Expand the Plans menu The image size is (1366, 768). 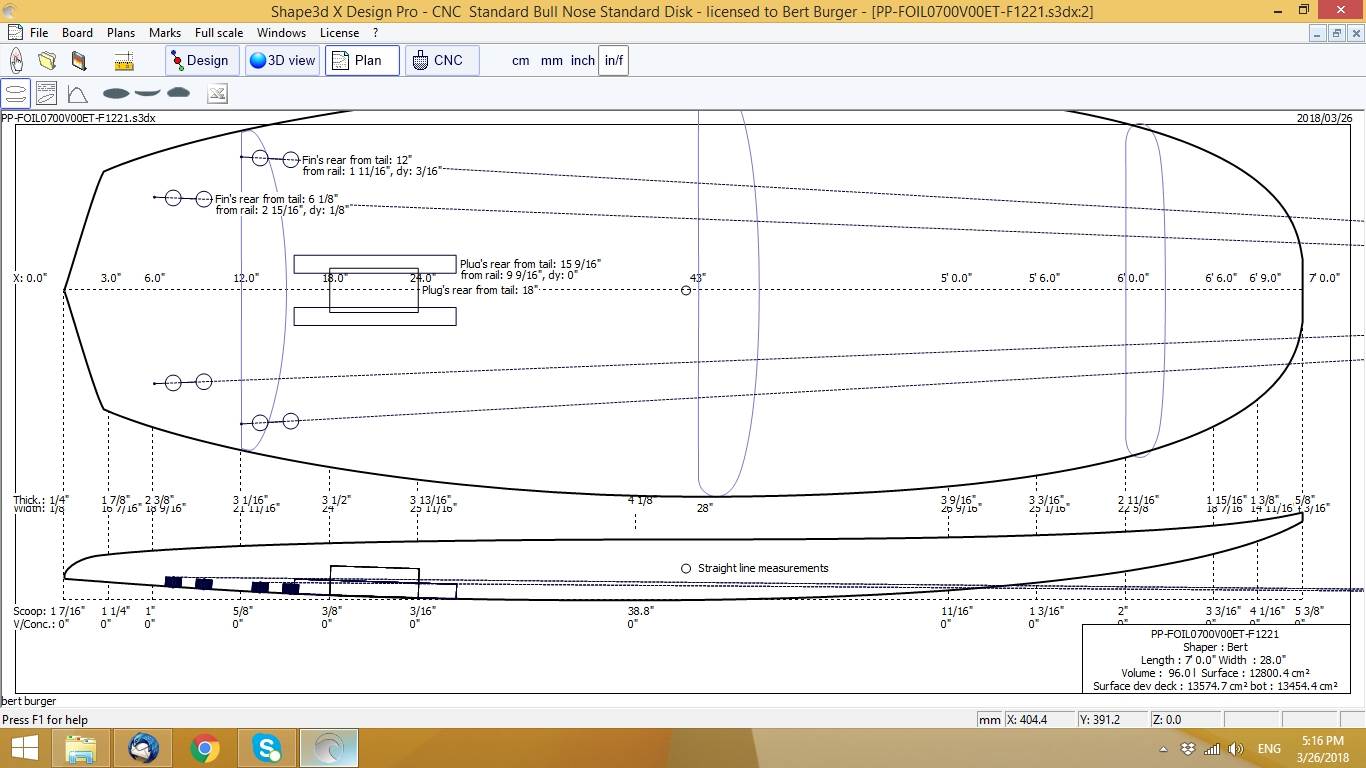tap(121, 33)
